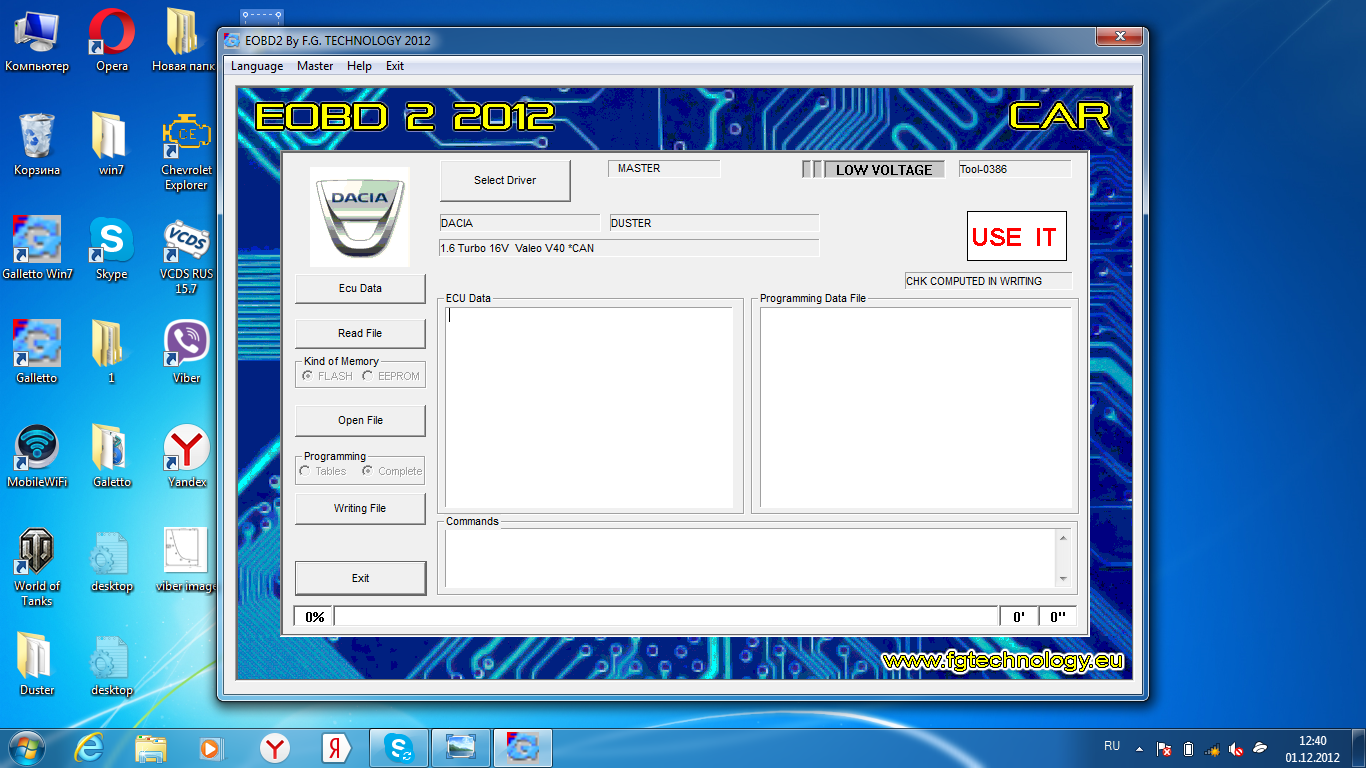Click the Read File button

(x=360, y=333)
